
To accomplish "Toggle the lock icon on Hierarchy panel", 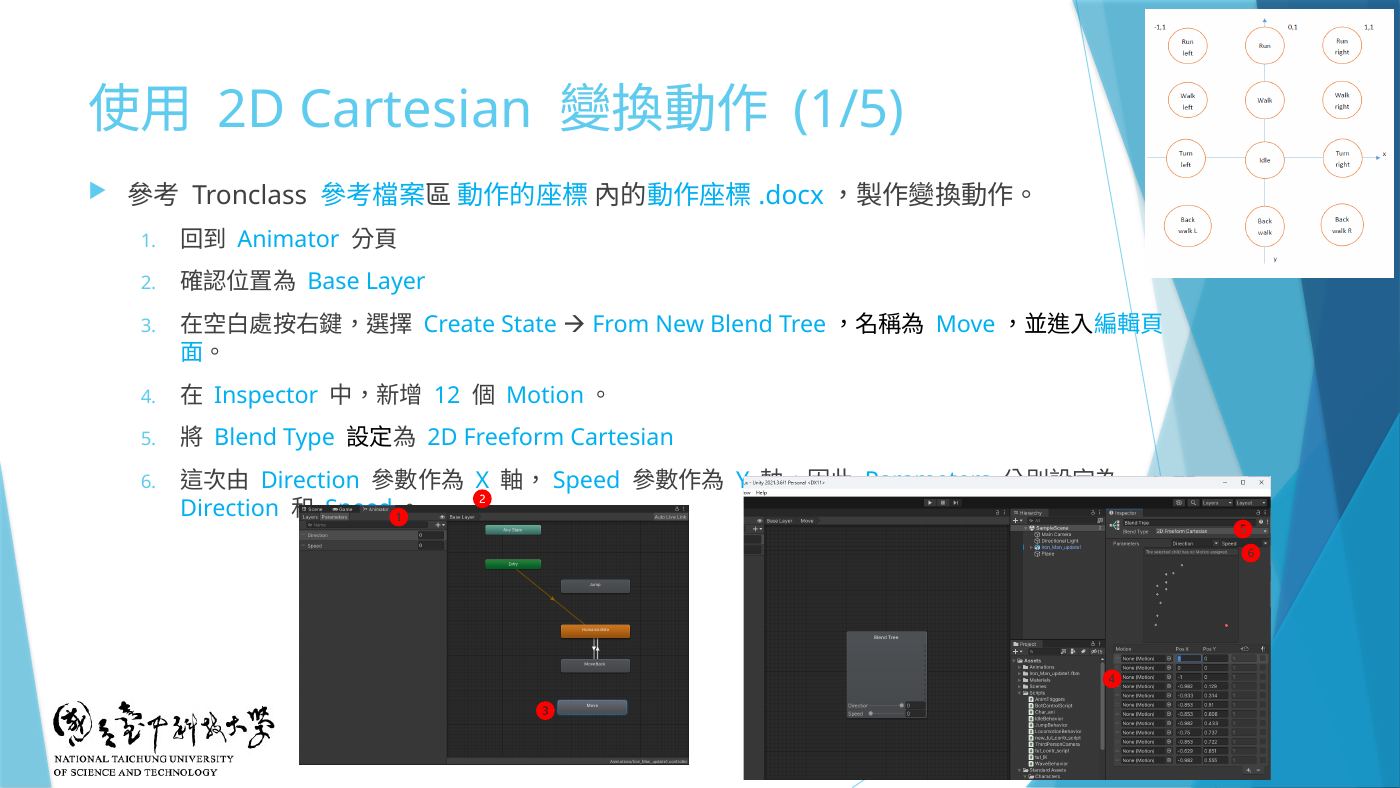I will [x=1093, y=513].
